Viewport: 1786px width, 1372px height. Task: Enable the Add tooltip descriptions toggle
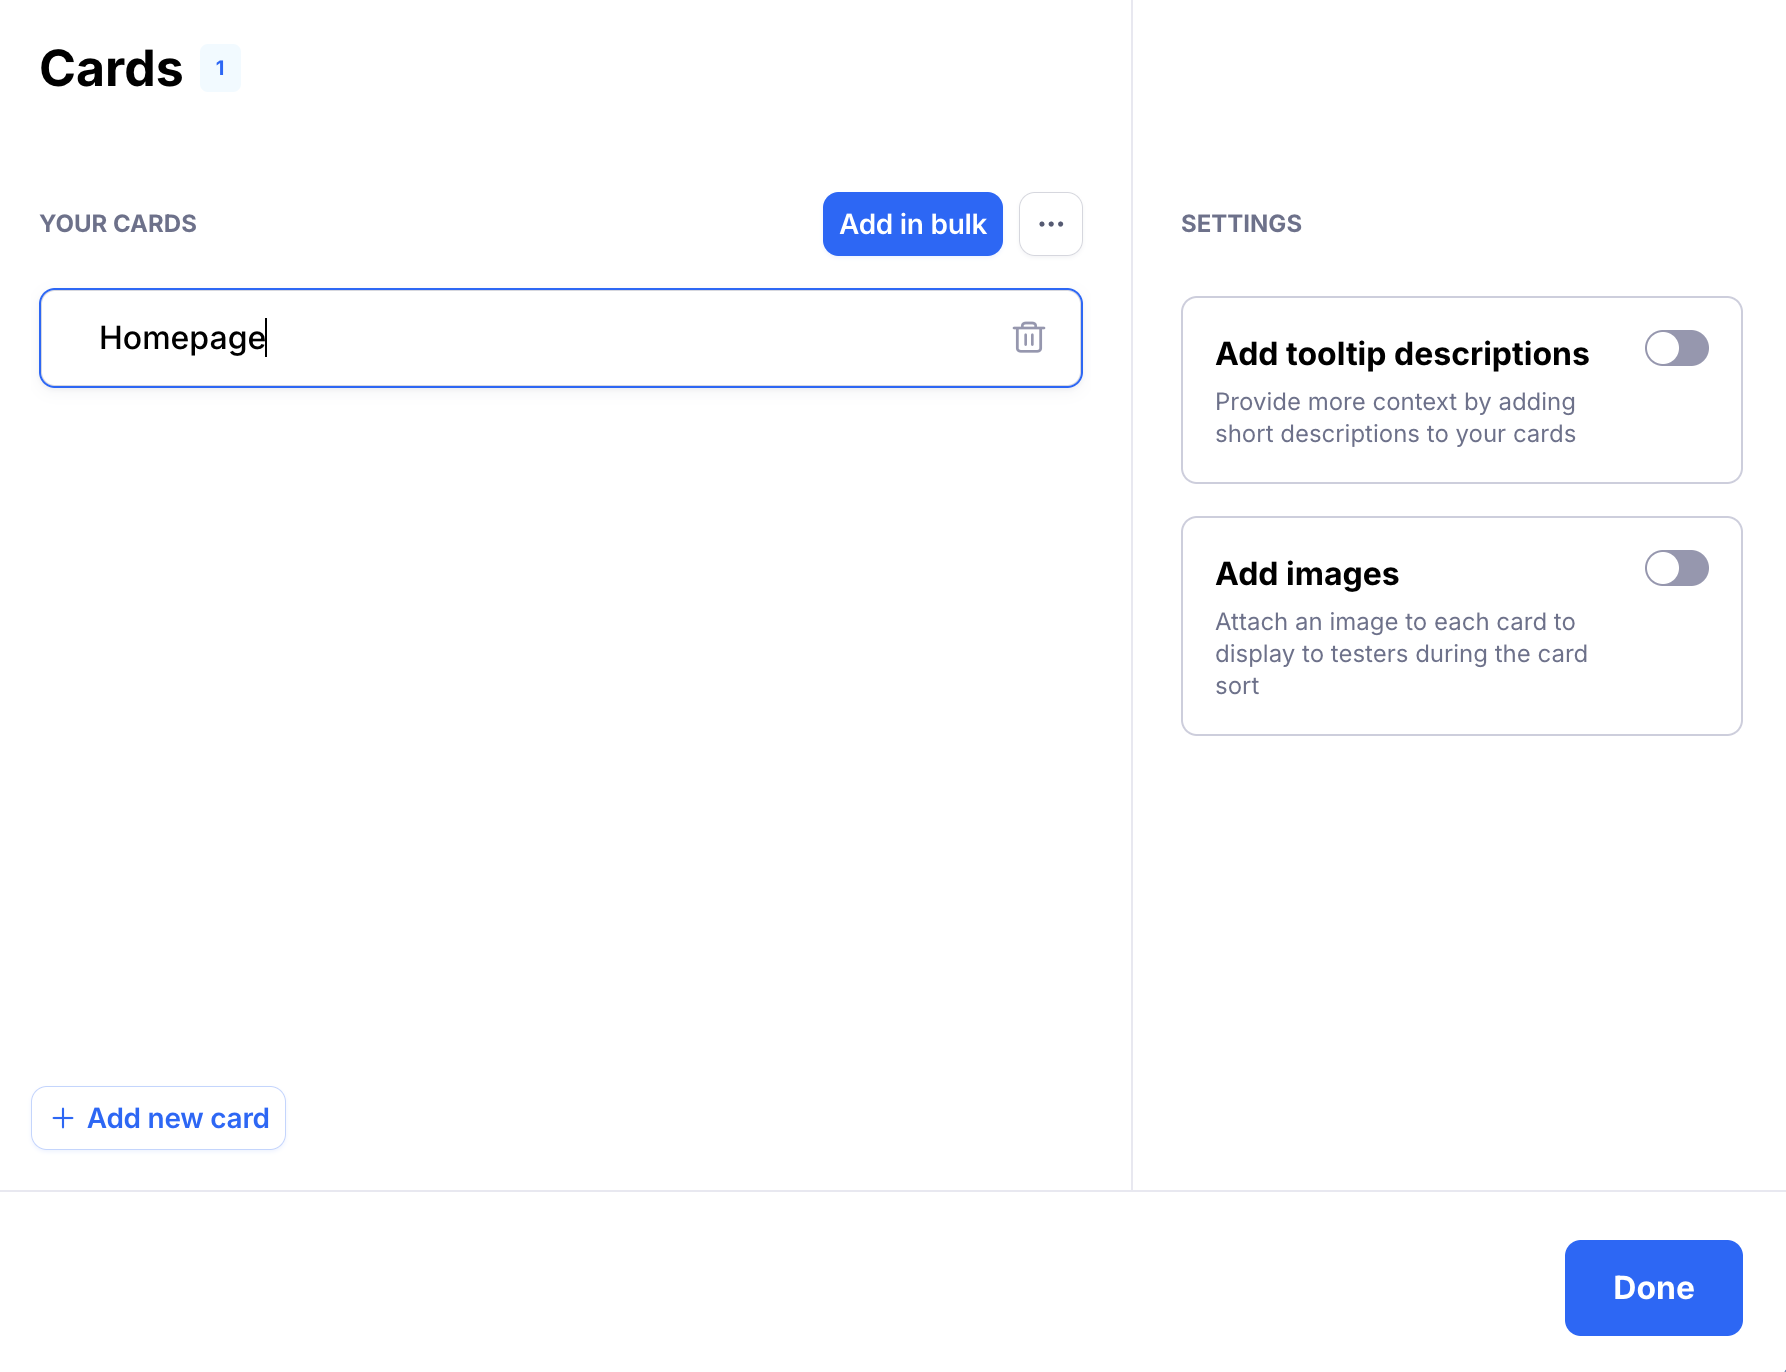click(x=1676, y=349)
